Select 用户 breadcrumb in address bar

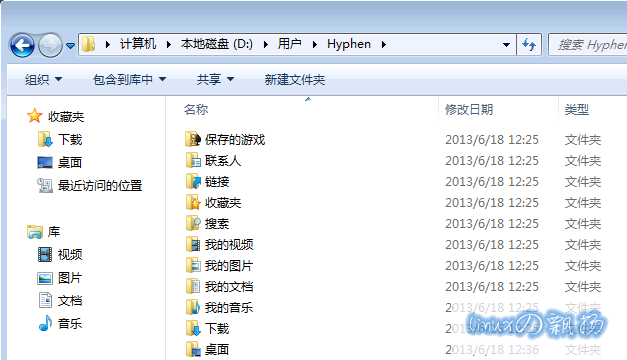click(x=290, y=44)
